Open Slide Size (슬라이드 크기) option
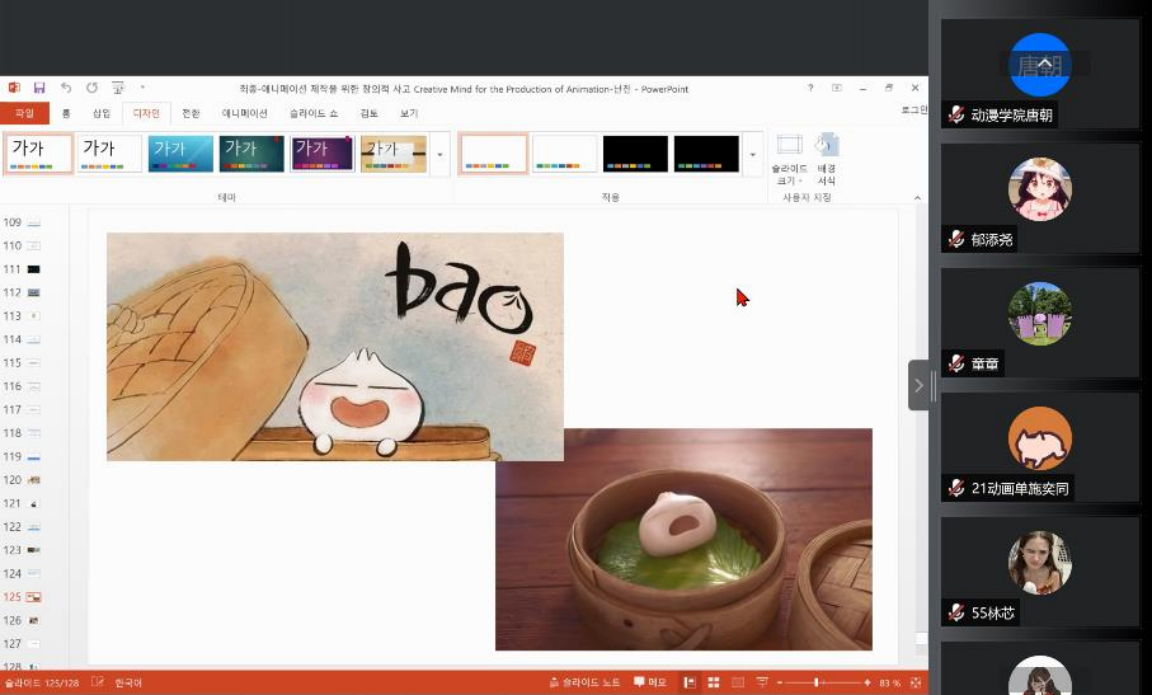The image size is (1152, 695). tap(790, 159)
